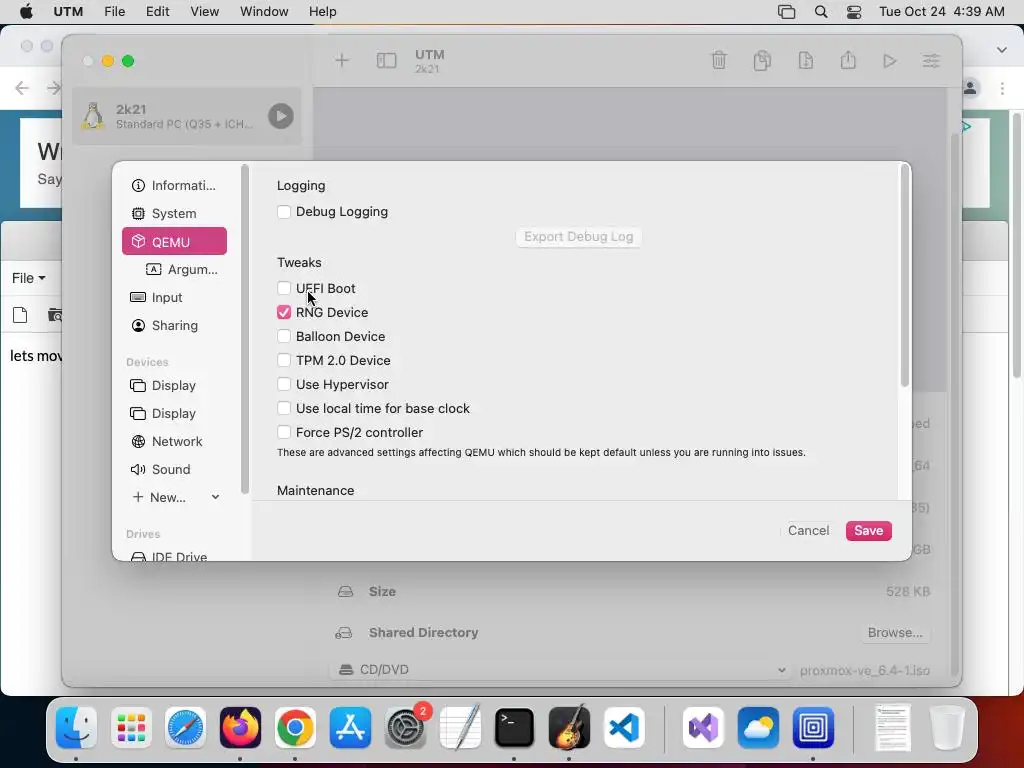Open Visual Studio from the Dock

point(703,728)
